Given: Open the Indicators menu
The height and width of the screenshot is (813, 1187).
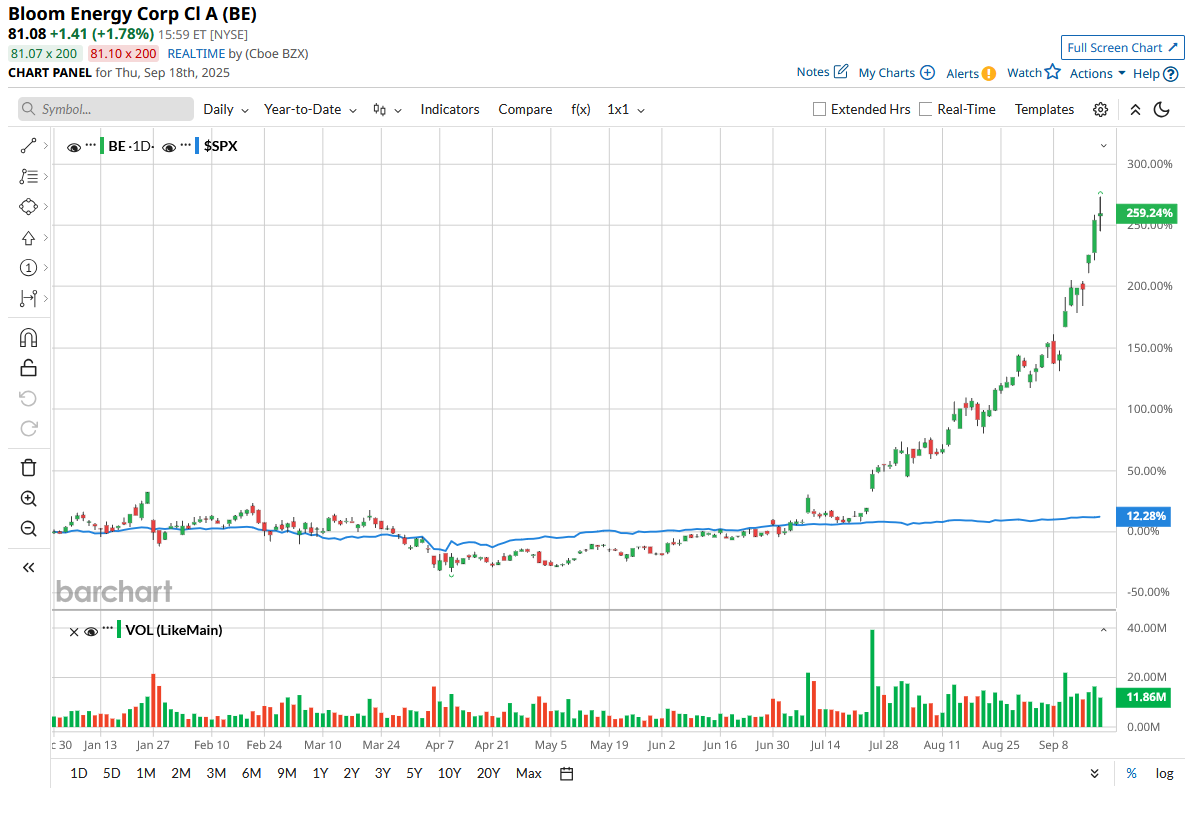Looking at the screenshot, I should pyautogui.click(x=450, y=110).
